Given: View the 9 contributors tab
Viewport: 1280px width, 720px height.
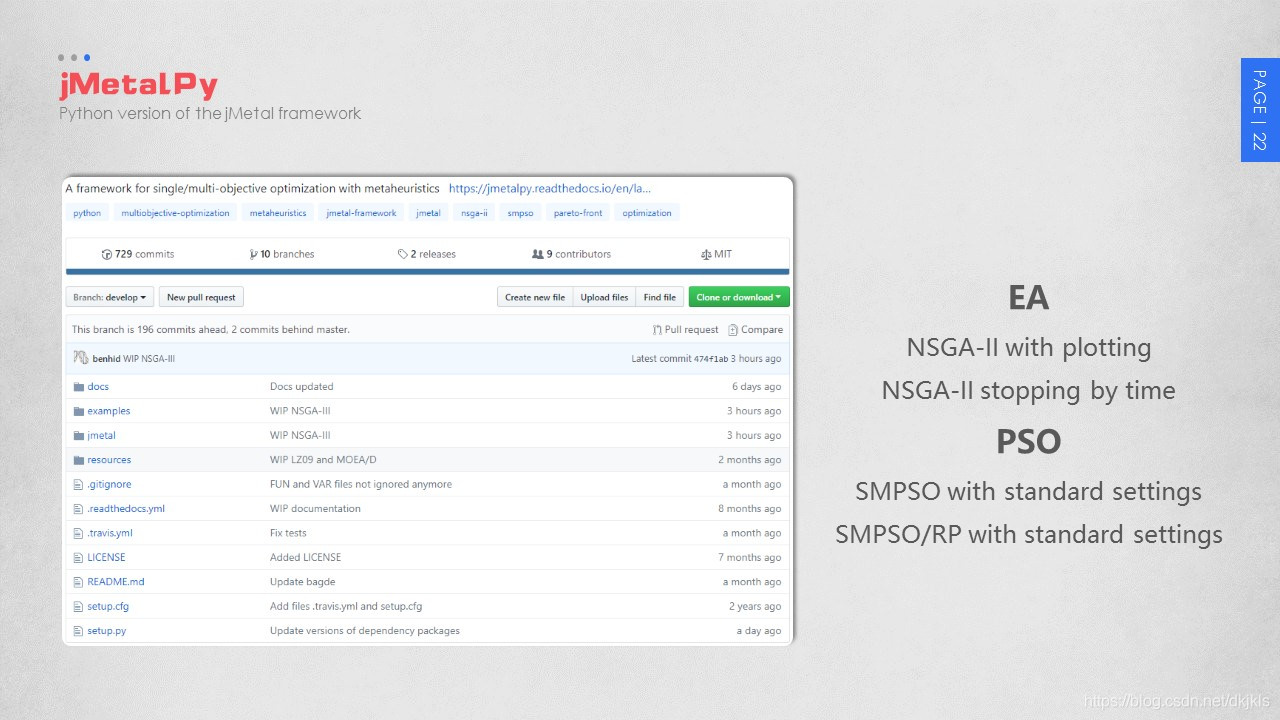Looking at the screenshot, I should (572, 254).
